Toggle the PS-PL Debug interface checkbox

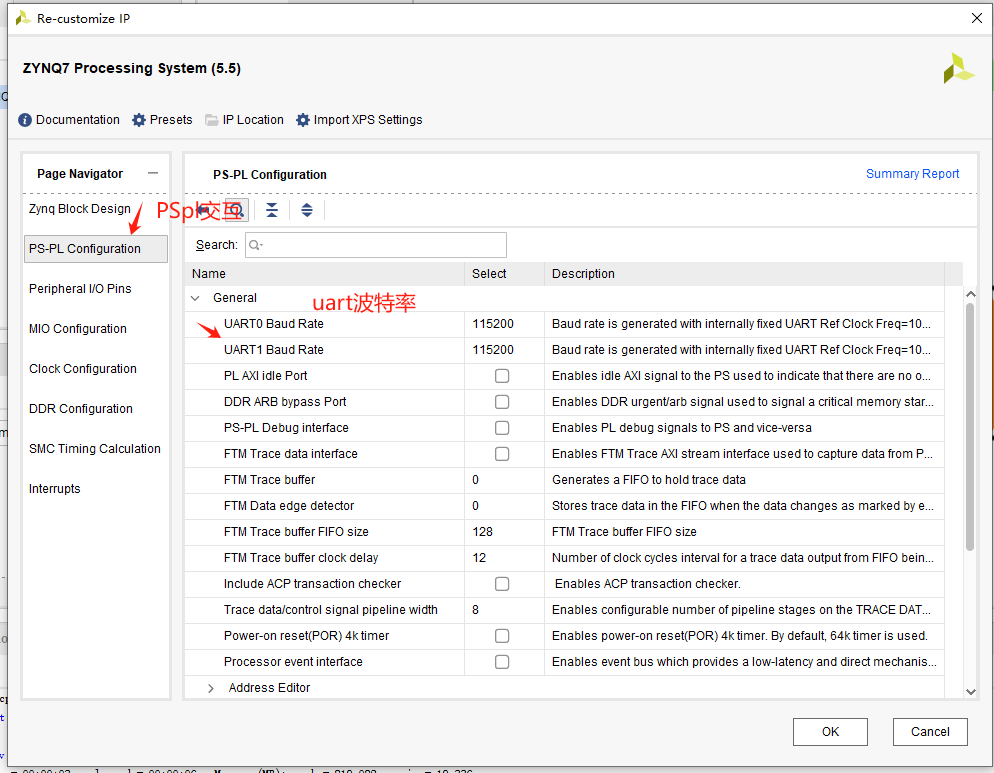(502, 428)
